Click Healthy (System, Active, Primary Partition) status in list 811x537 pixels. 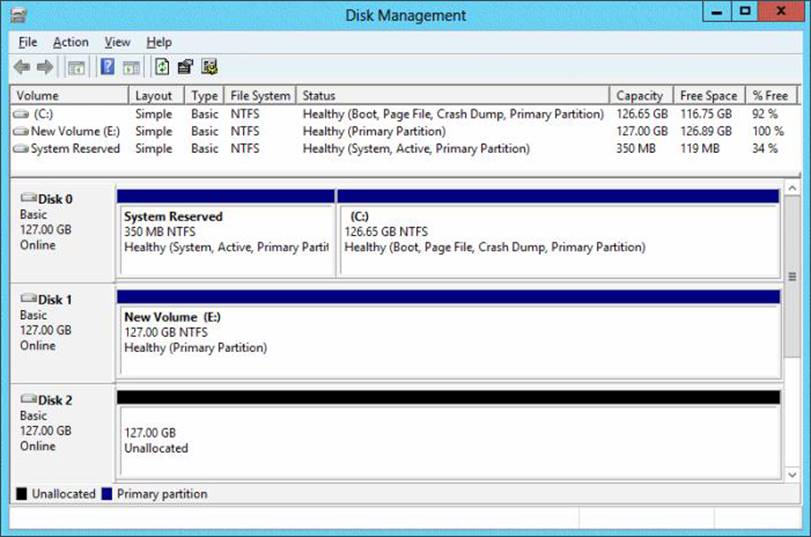point(416,149)
